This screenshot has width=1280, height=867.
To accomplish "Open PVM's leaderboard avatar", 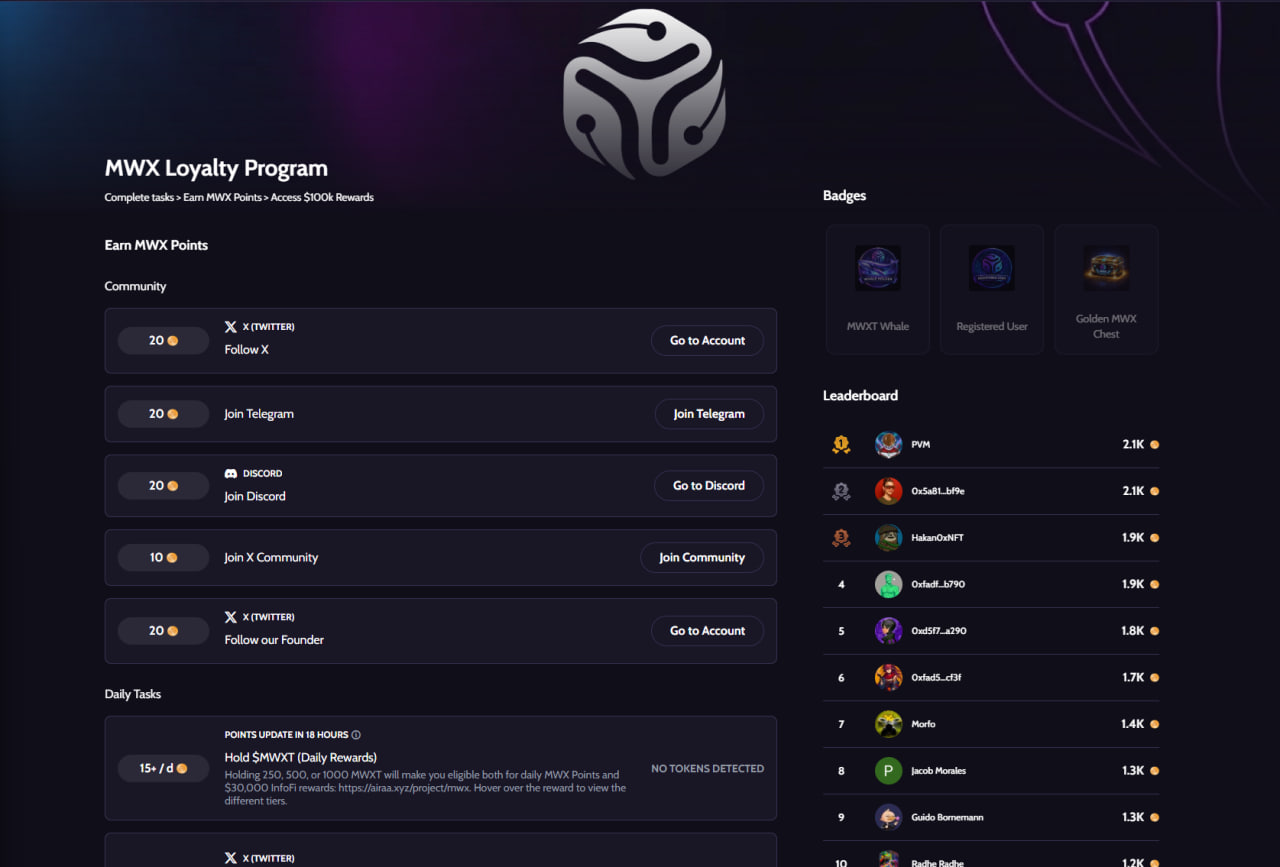I will (x=888, y=444).
